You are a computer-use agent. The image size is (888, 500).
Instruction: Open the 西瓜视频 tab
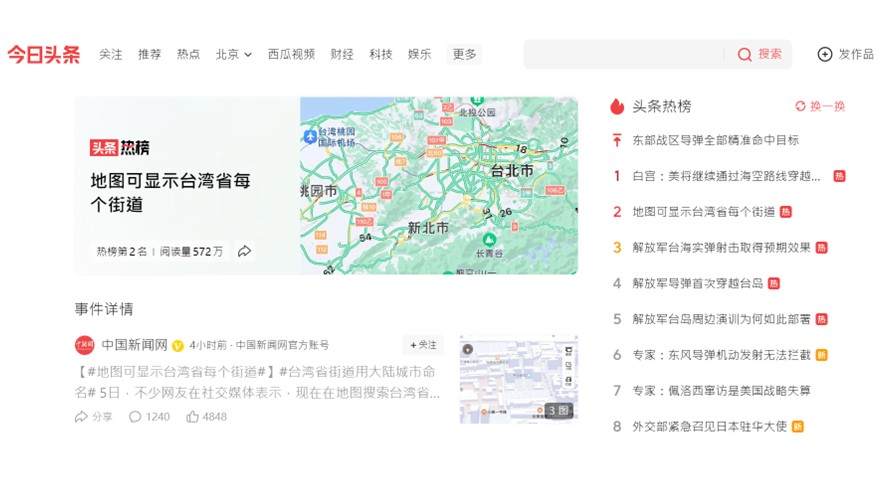point(291,54)
